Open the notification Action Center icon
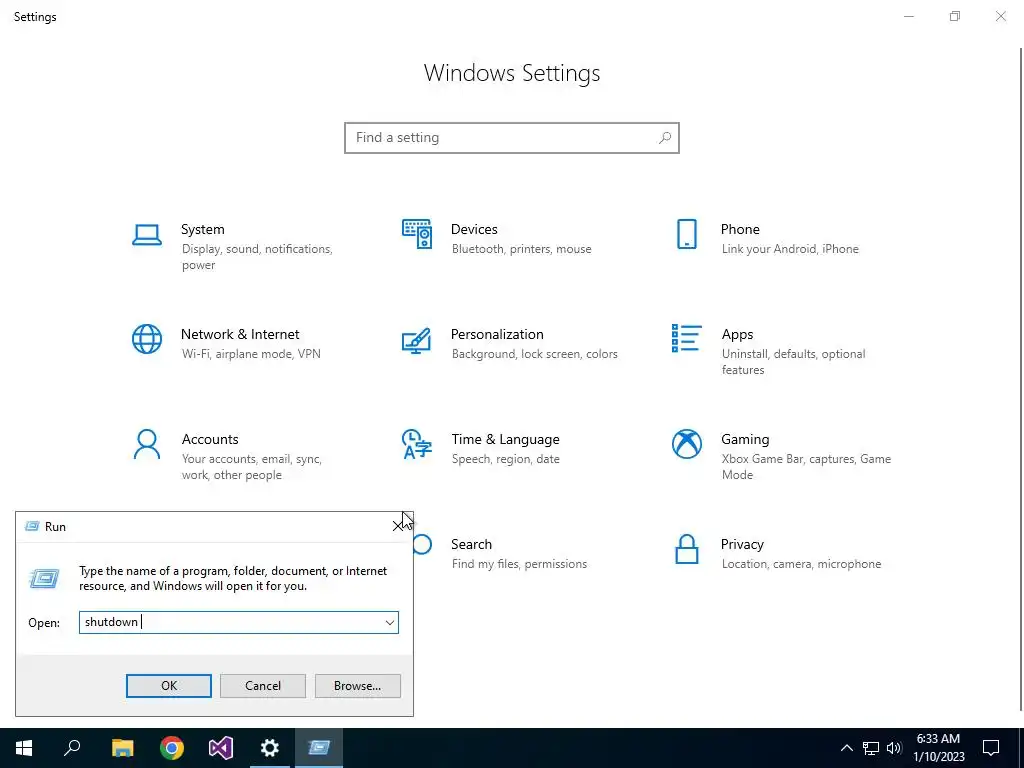 (991, 748)
